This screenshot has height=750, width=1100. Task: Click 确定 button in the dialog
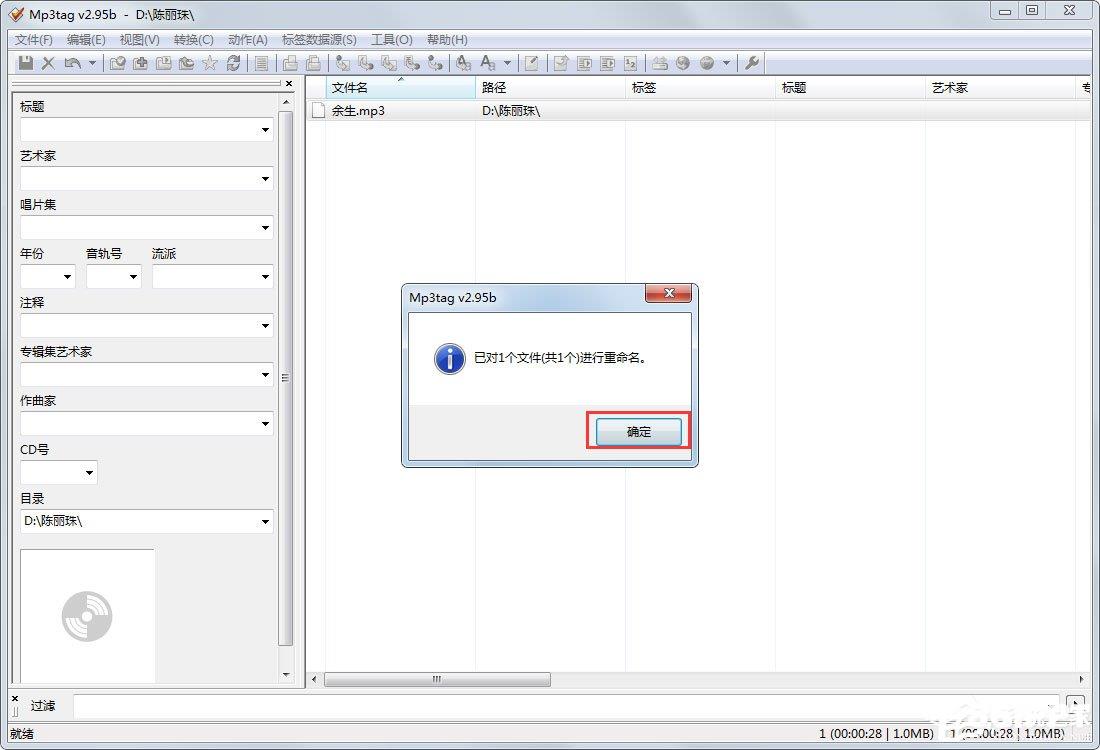(638, 431)
